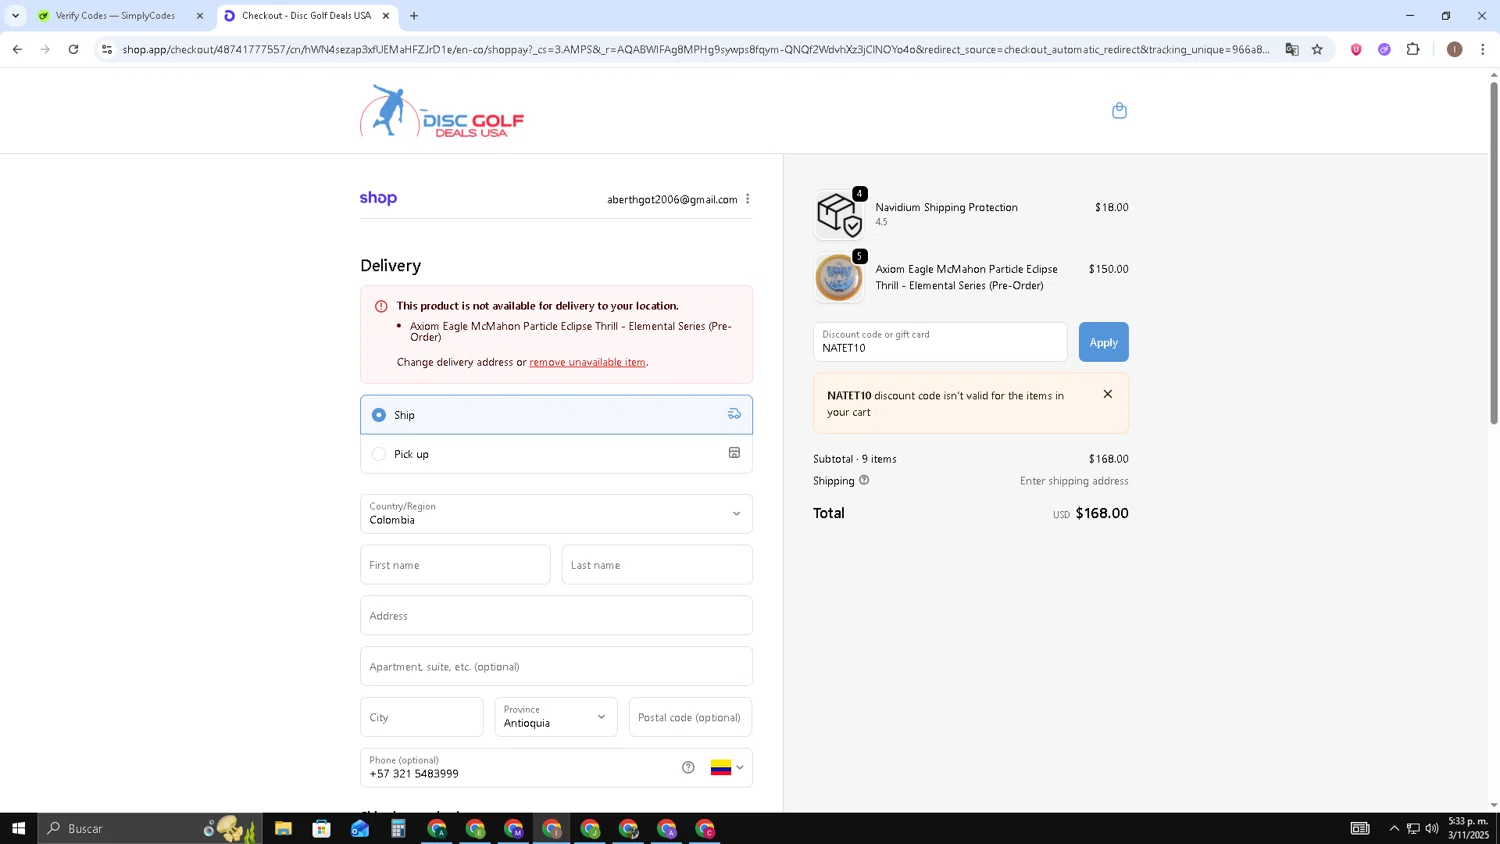Click the volume speaker tray icon

pos(1432,828)
